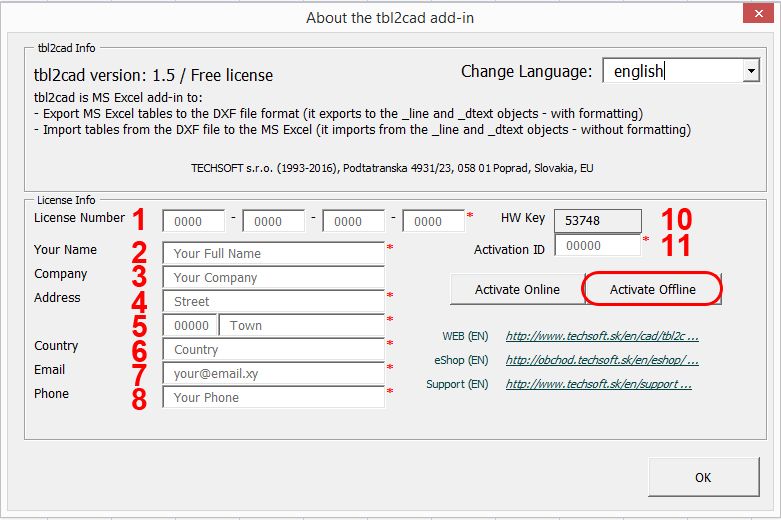Viewport: 781px width, 520px height.
Task: Confirm the dialog with OK button
Action: 703,478
